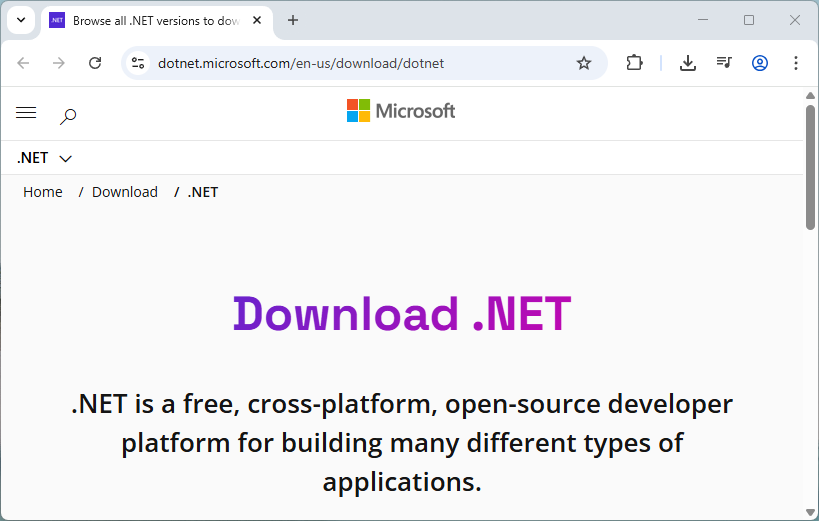This screenshot has height=521, width=819.
Task: Click the Download .NET heading
Action: pyautogui.click(x=402, y=314)
